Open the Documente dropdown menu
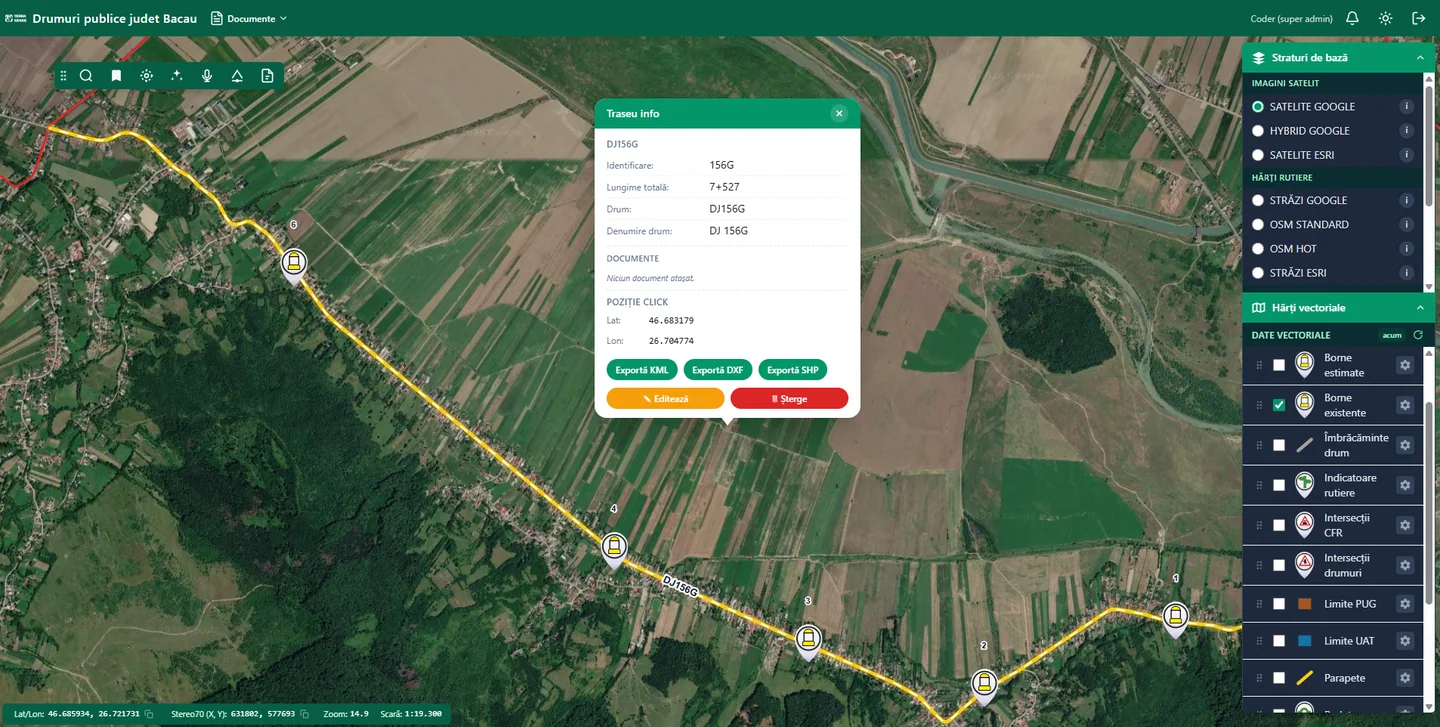 pos(249,18)
